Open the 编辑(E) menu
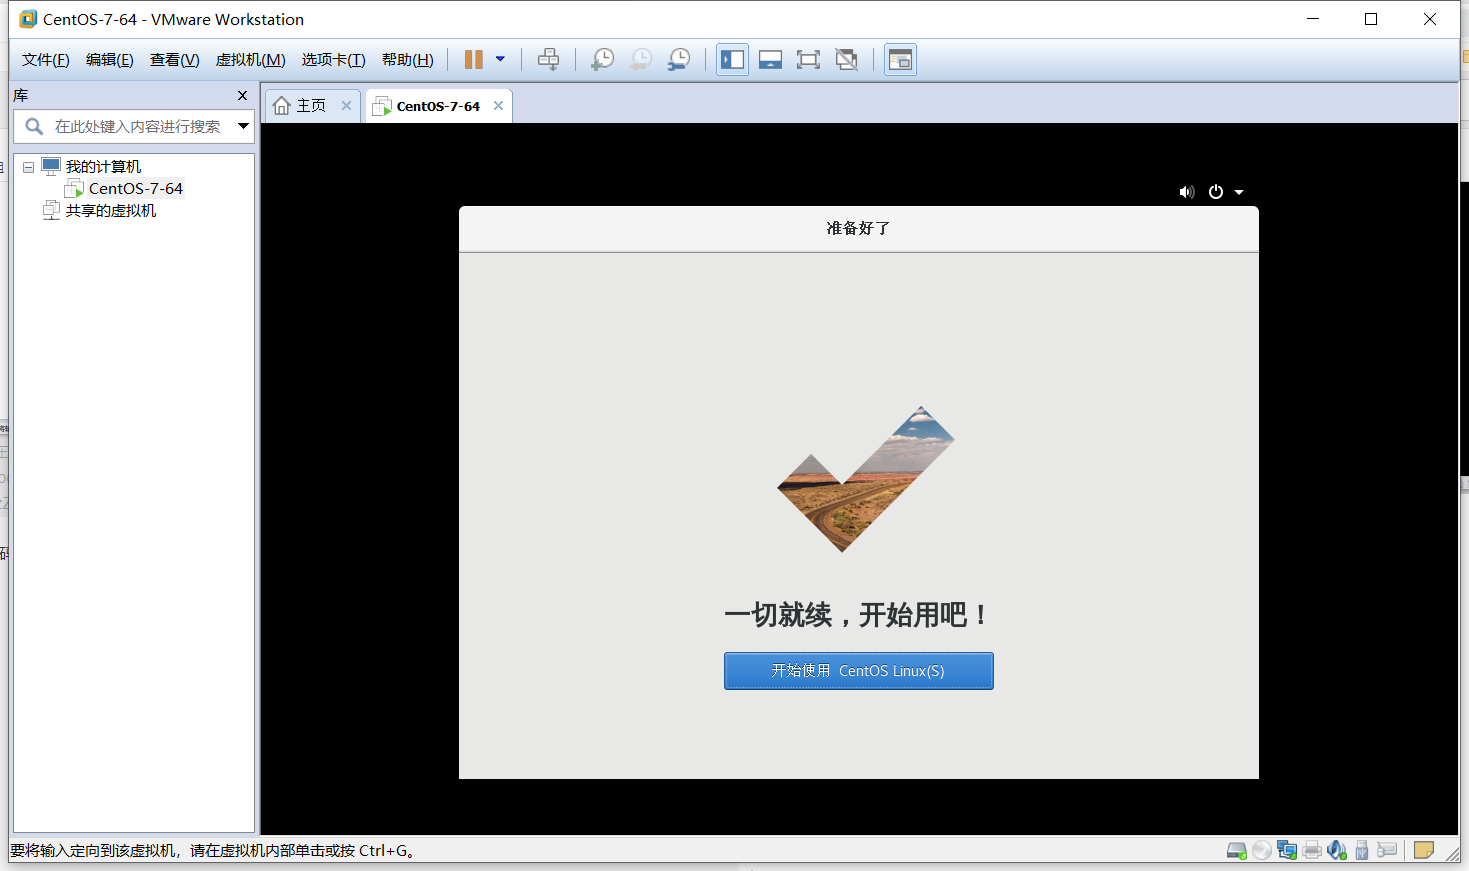Screen dimensions: 1469x871 coord(110,60)
